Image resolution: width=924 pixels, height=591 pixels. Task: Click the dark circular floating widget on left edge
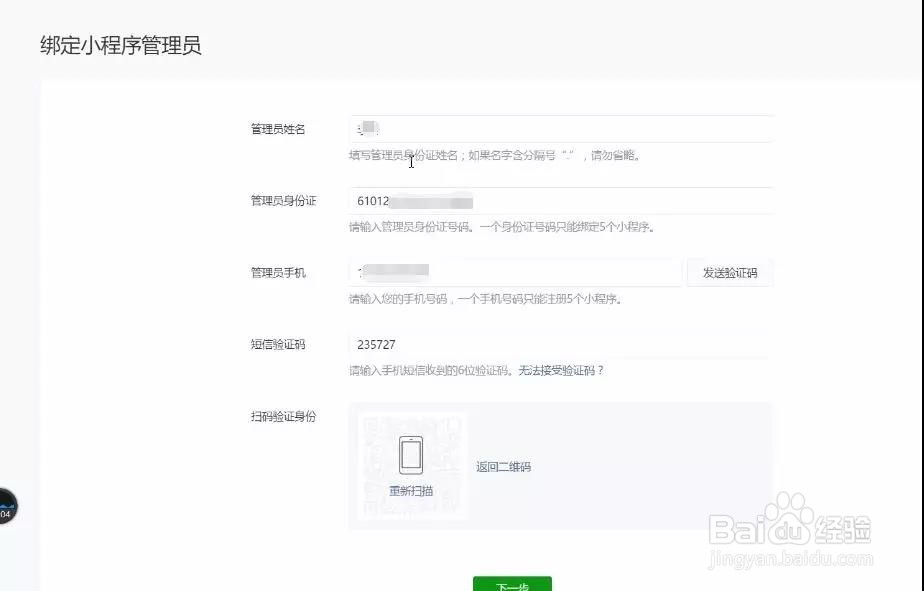click(x=7, y=507)
